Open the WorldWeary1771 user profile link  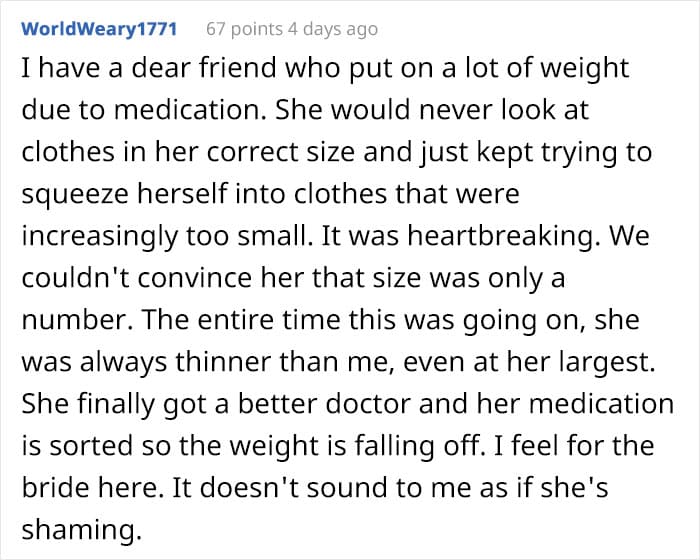99,29
